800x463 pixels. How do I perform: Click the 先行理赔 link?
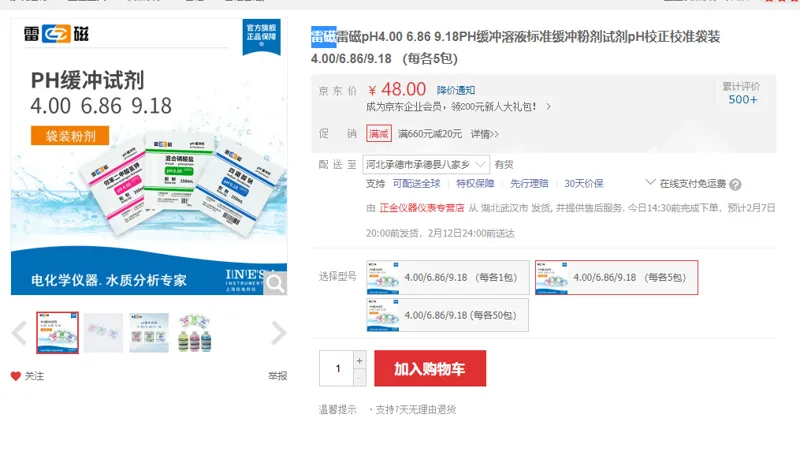tap(529, 184)
